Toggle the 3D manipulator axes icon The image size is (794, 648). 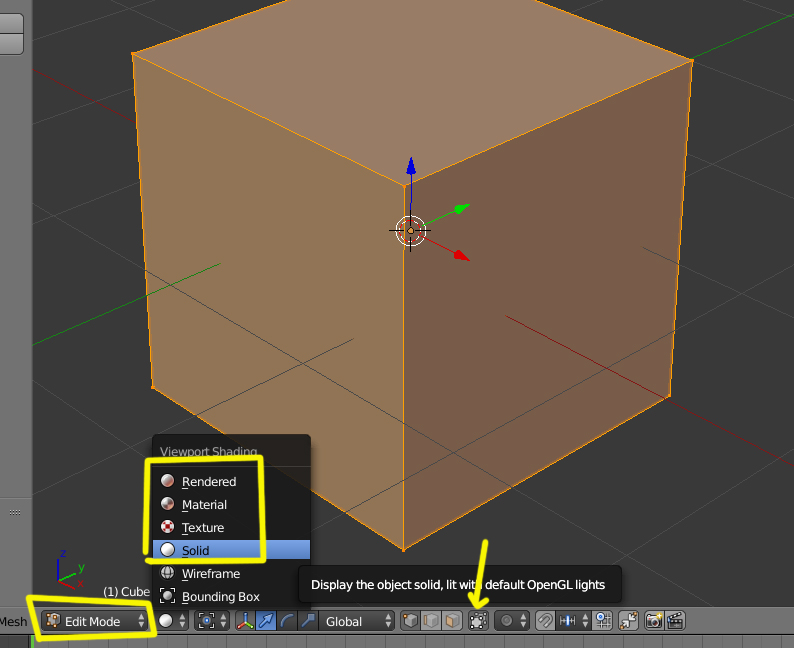[245, 621]
